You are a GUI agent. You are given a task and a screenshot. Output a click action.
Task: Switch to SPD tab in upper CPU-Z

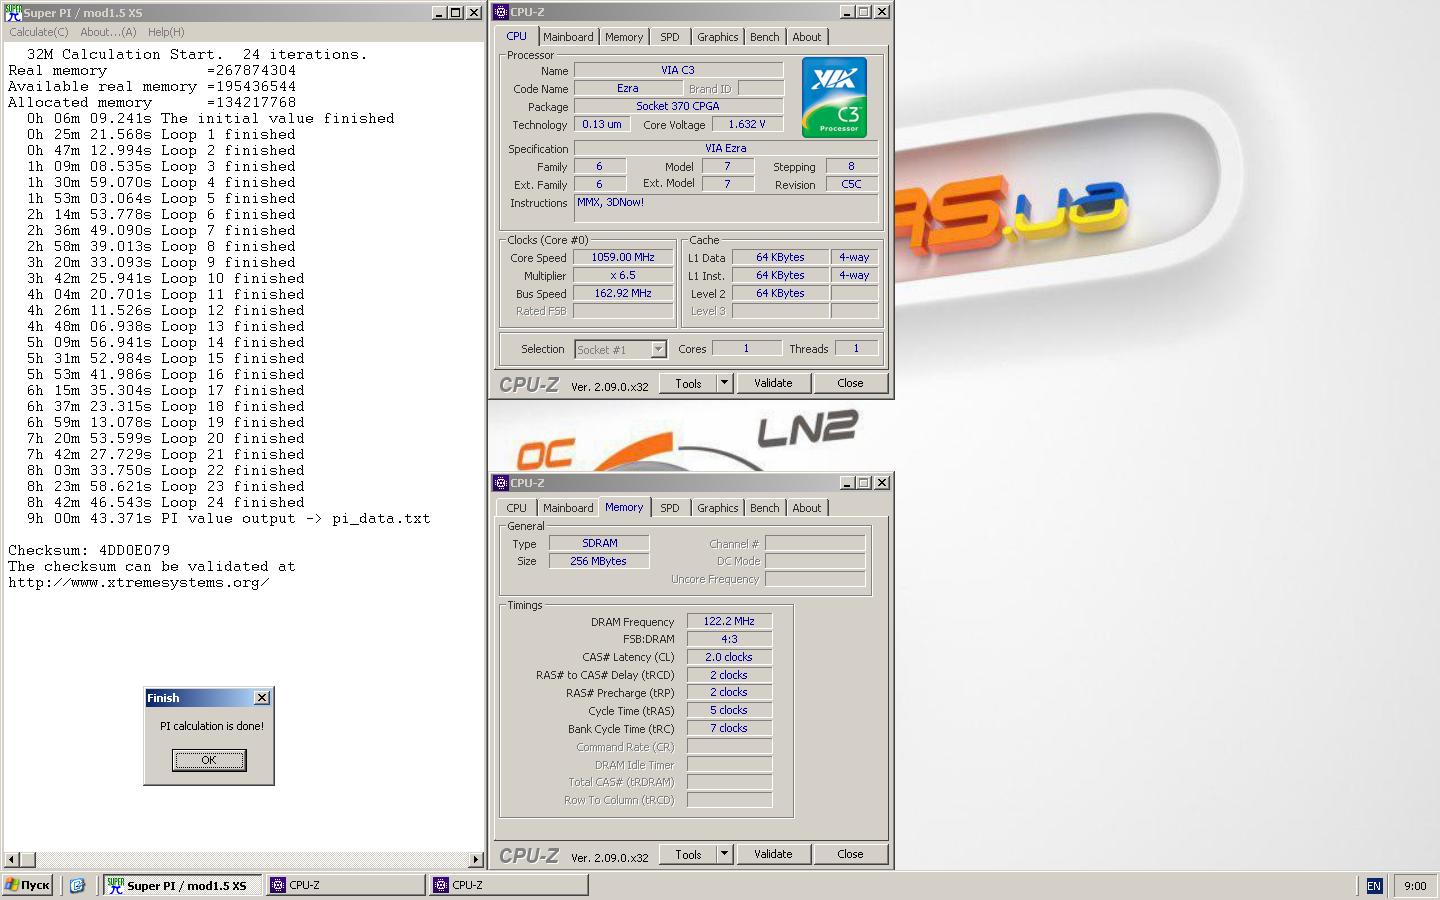670,37
